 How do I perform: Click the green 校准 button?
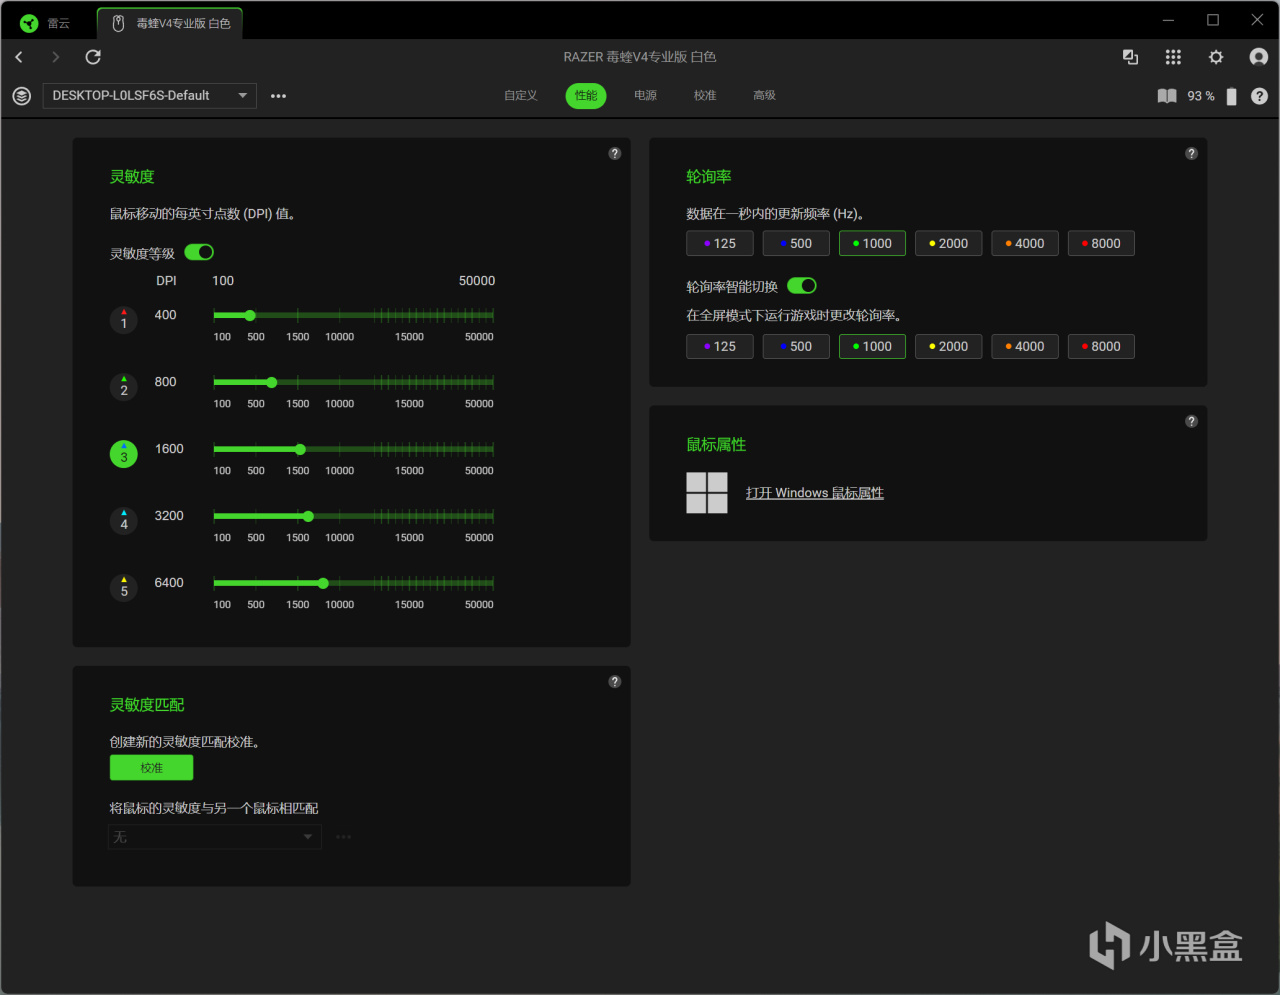pyautogui.click(x=151, y=768)
